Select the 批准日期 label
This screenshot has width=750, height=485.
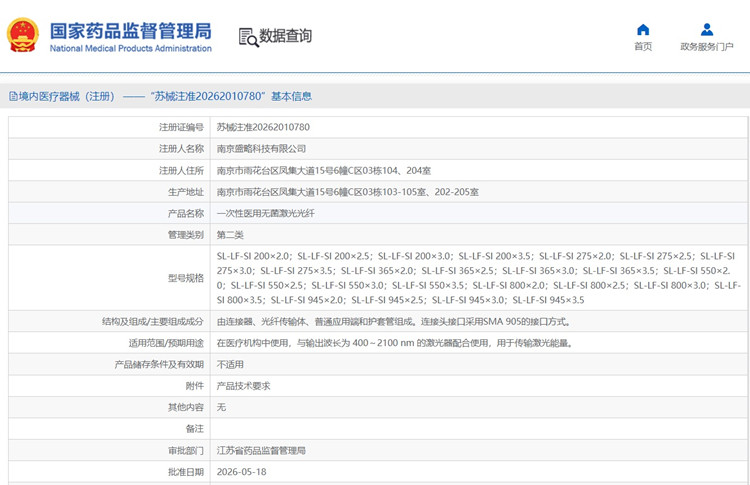click(186, 472)
